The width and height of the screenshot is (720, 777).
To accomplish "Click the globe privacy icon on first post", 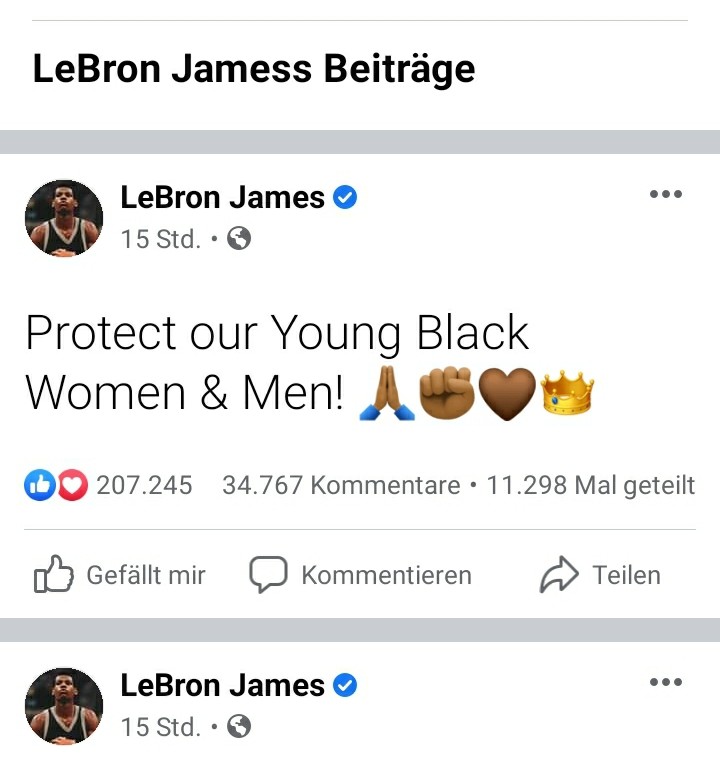I will point(239,238).
